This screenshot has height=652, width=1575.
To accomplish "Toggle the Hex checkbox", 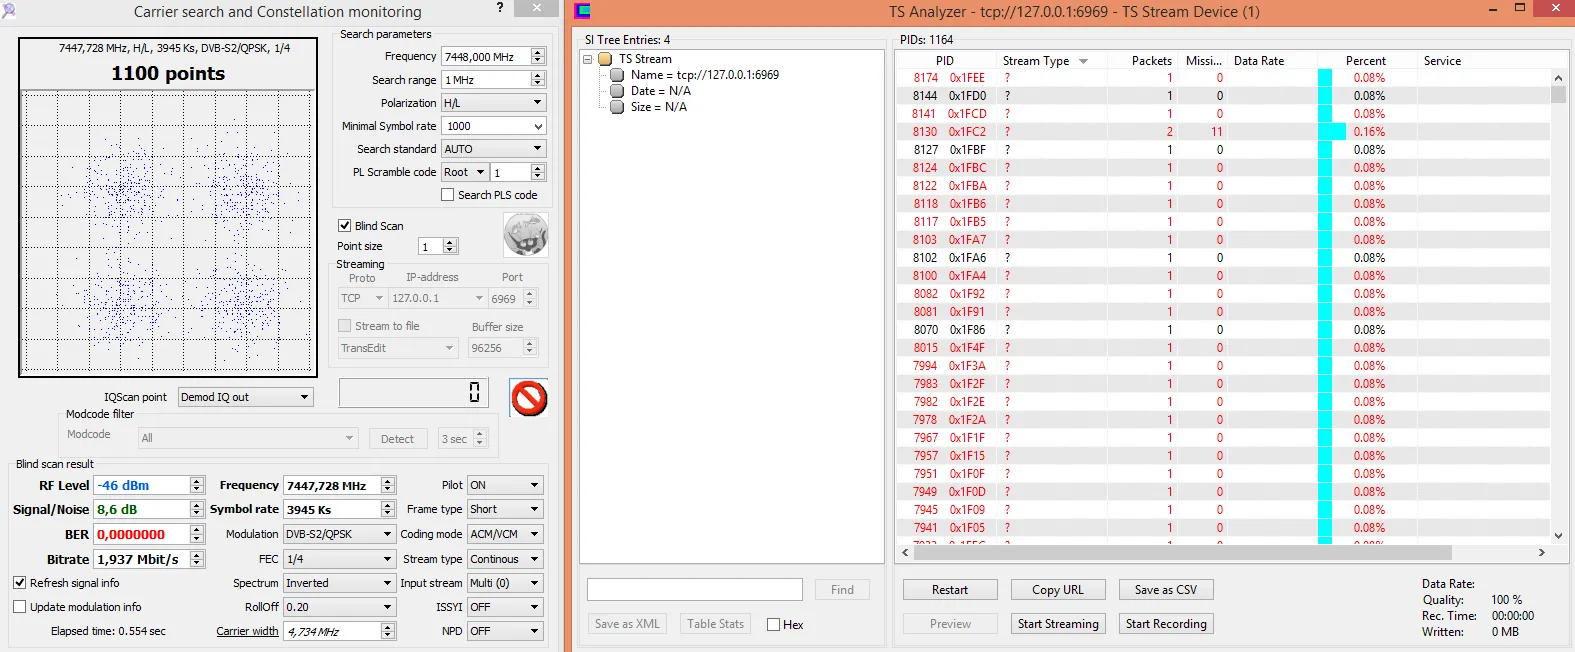I will [x=773, y=625].
